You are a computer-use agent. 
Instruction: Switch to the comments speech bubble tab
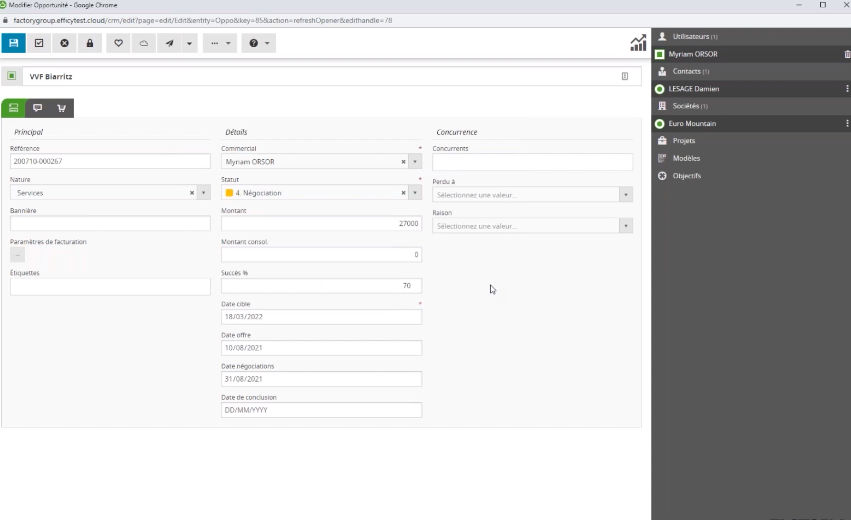coord(38,108)
